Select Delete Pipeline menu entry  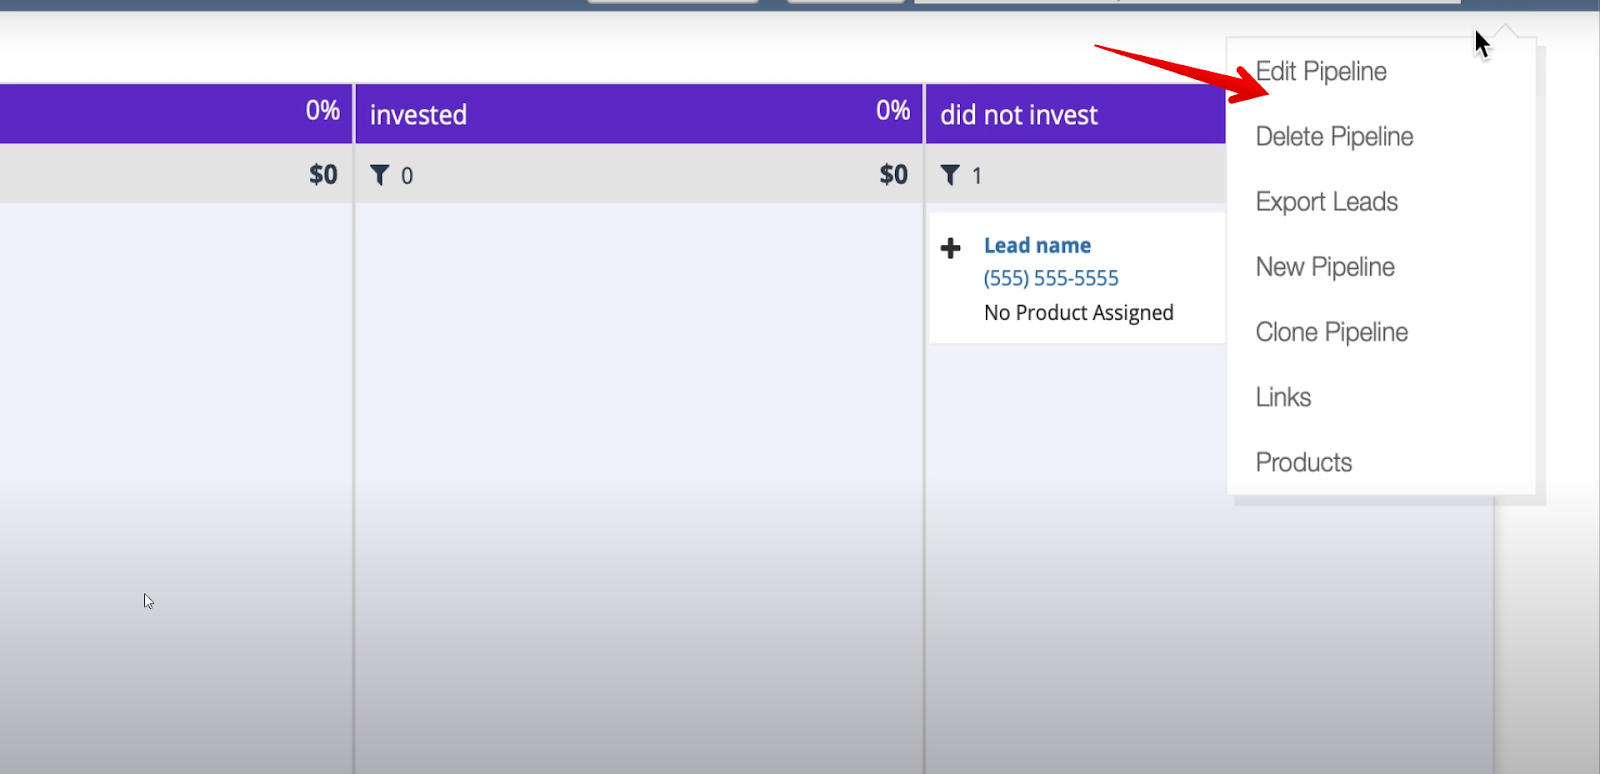click(x=1334, y=137)
